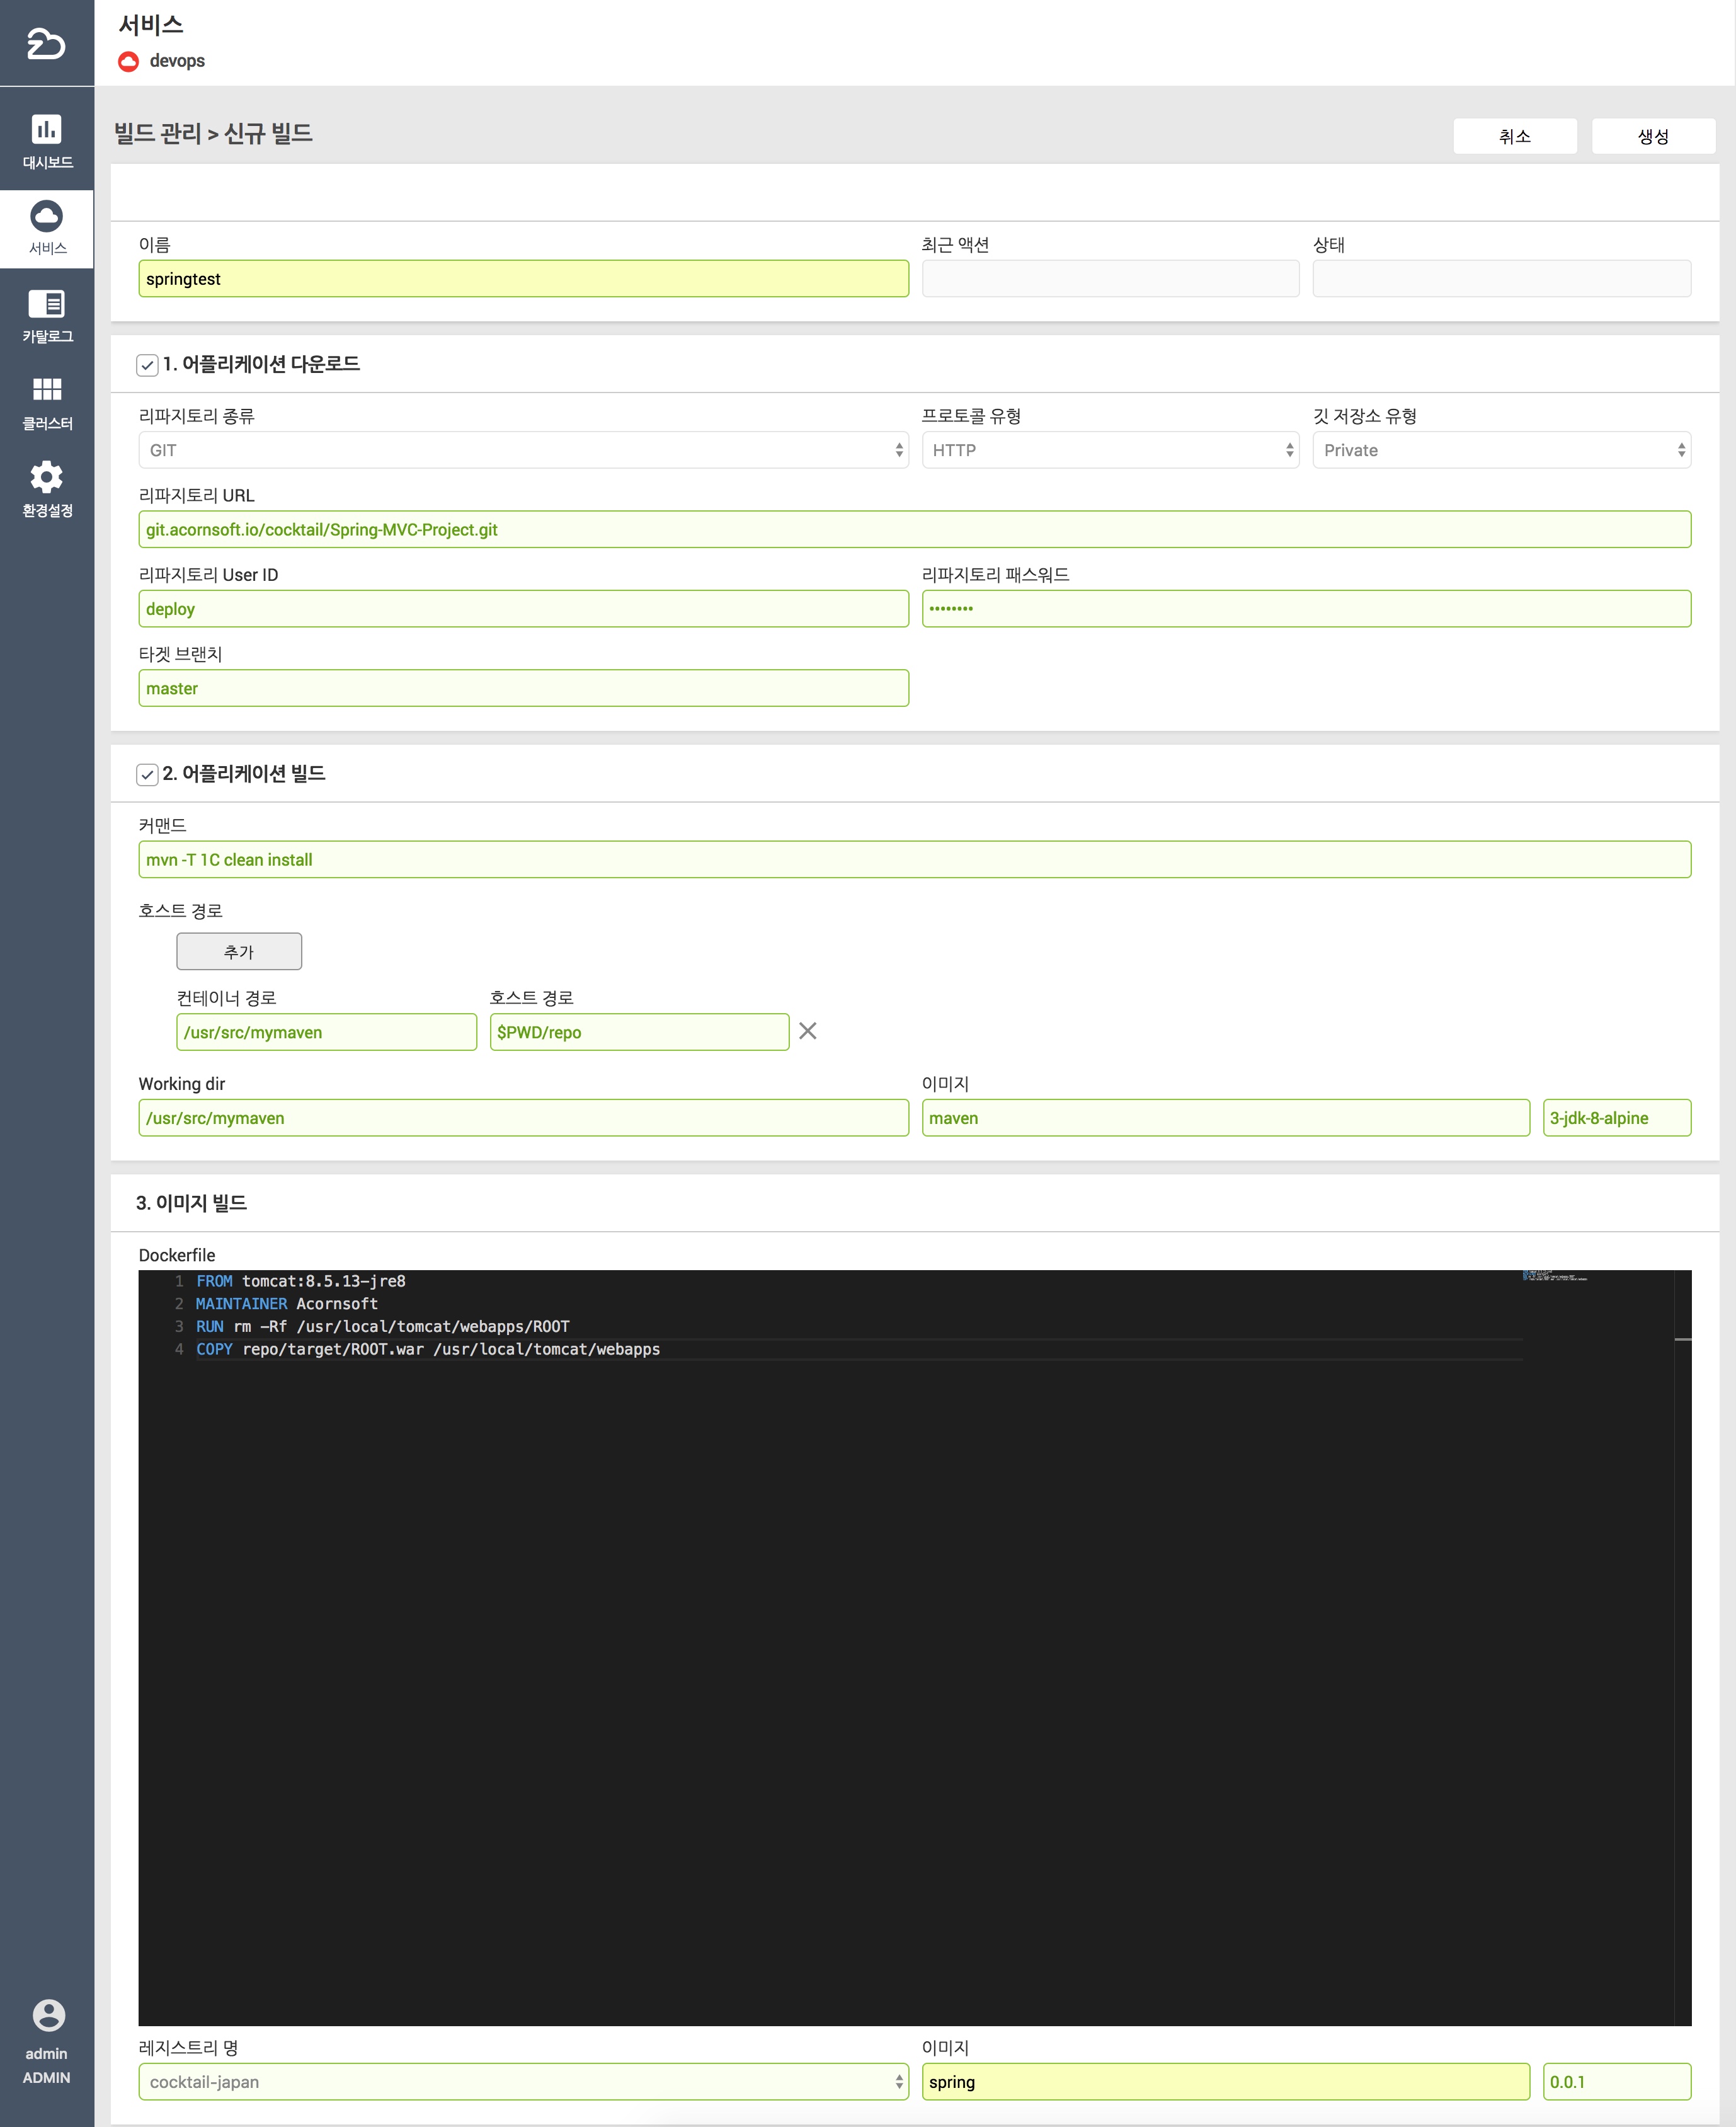Screen dimensions: 1736x2127
Task: Click the Dockerfile editor vertical scrollbar
Action: pos(1683,1648)
